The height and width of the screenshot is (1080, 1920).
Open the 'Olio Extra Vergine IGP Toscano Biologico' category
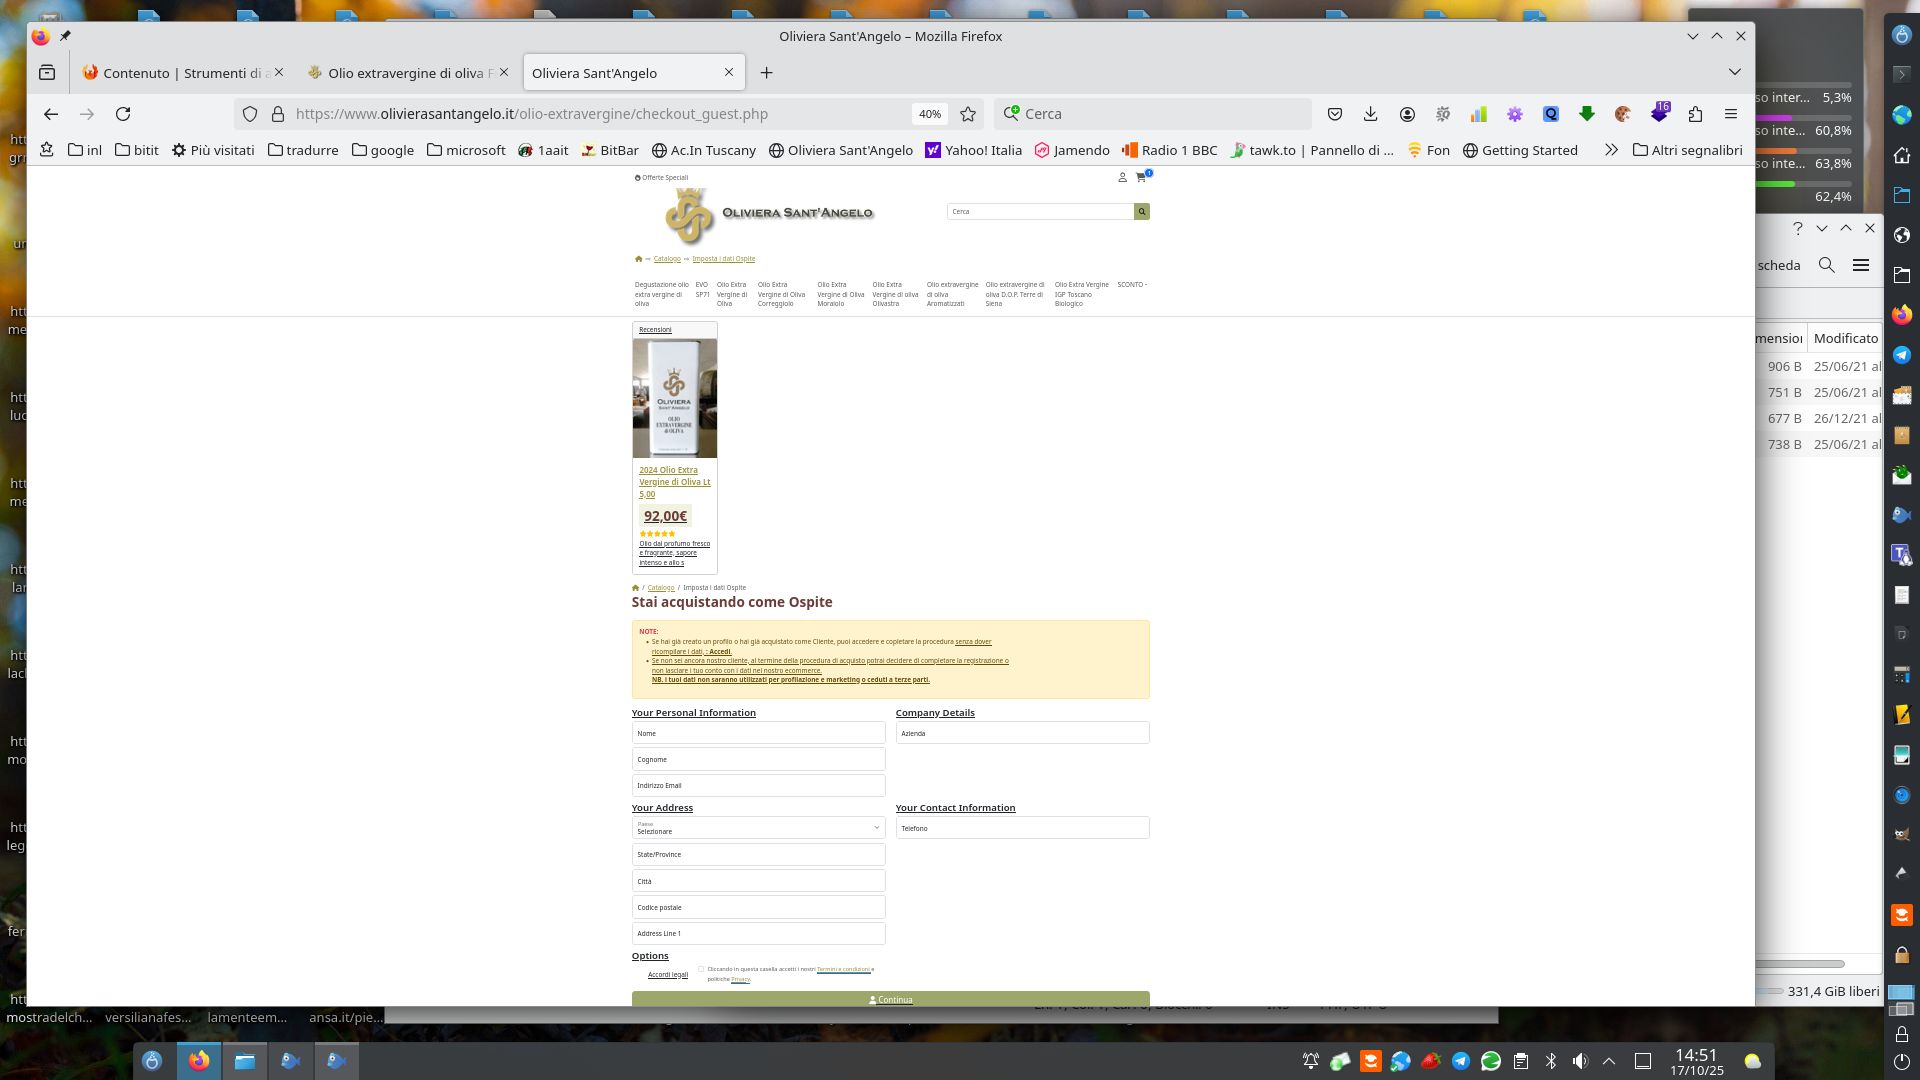1082,294
